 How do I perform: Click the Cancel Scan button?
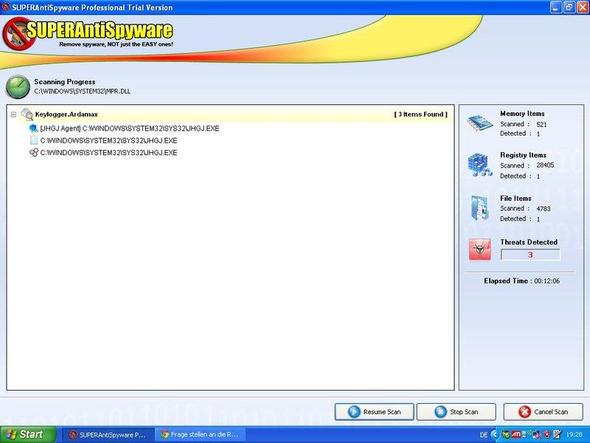tap(543, 412)
